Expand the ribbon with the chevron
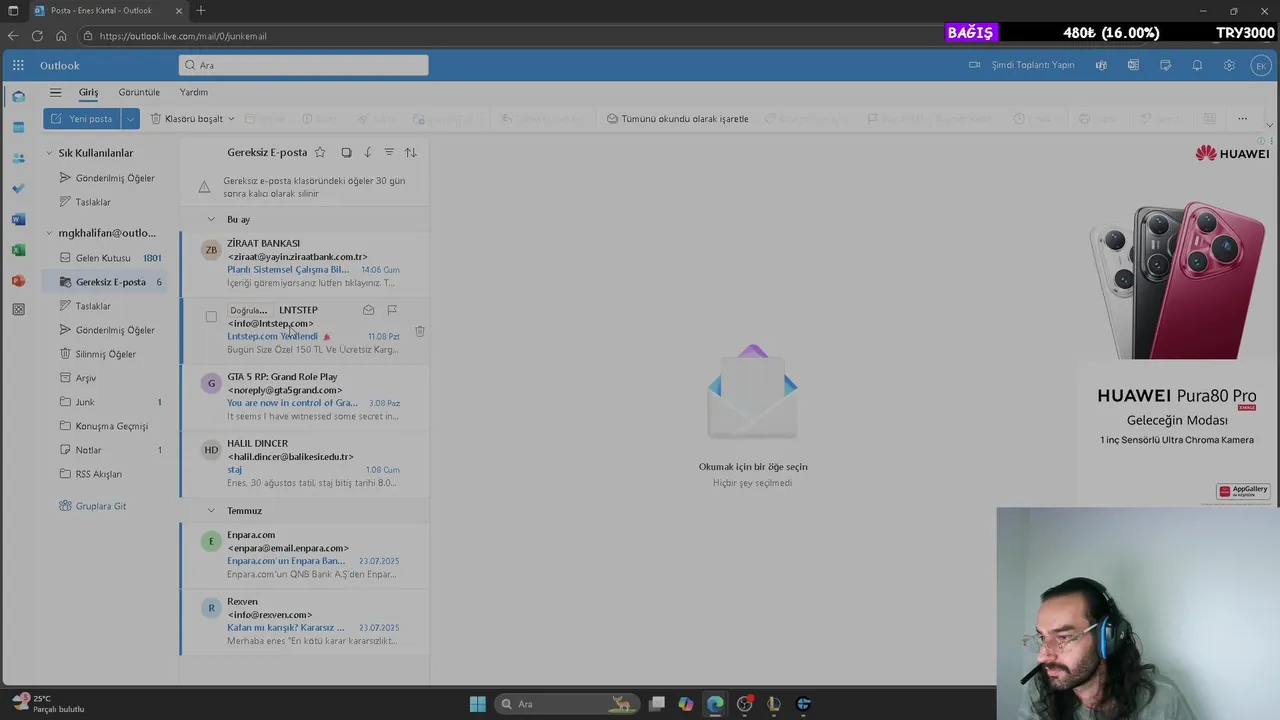Viewport: 1280px width, 720px height. (1270, 126)
